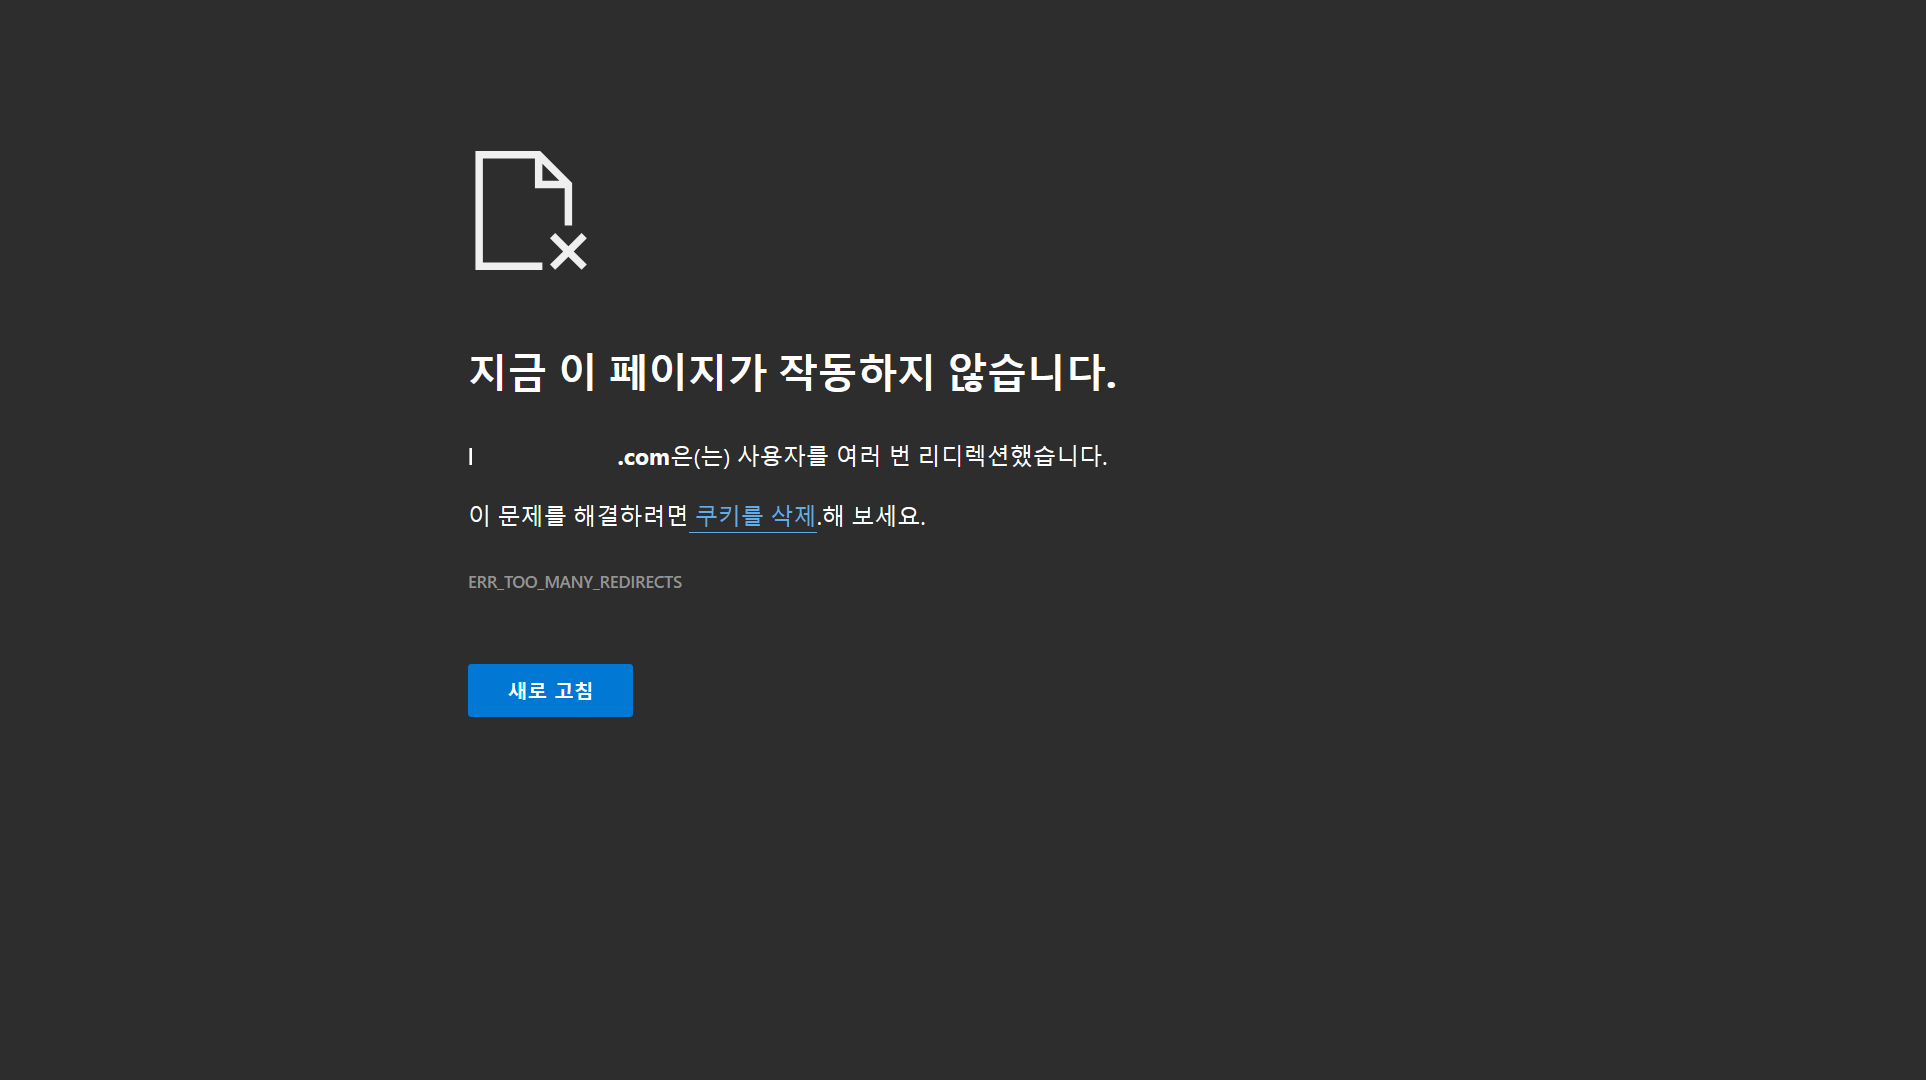Image resolution: width=1926 pixels, height=1080 pixels.
Task: Click the heading 지금 이 페이지가 작동하지 않습니다
Action: tap(793, 373)
